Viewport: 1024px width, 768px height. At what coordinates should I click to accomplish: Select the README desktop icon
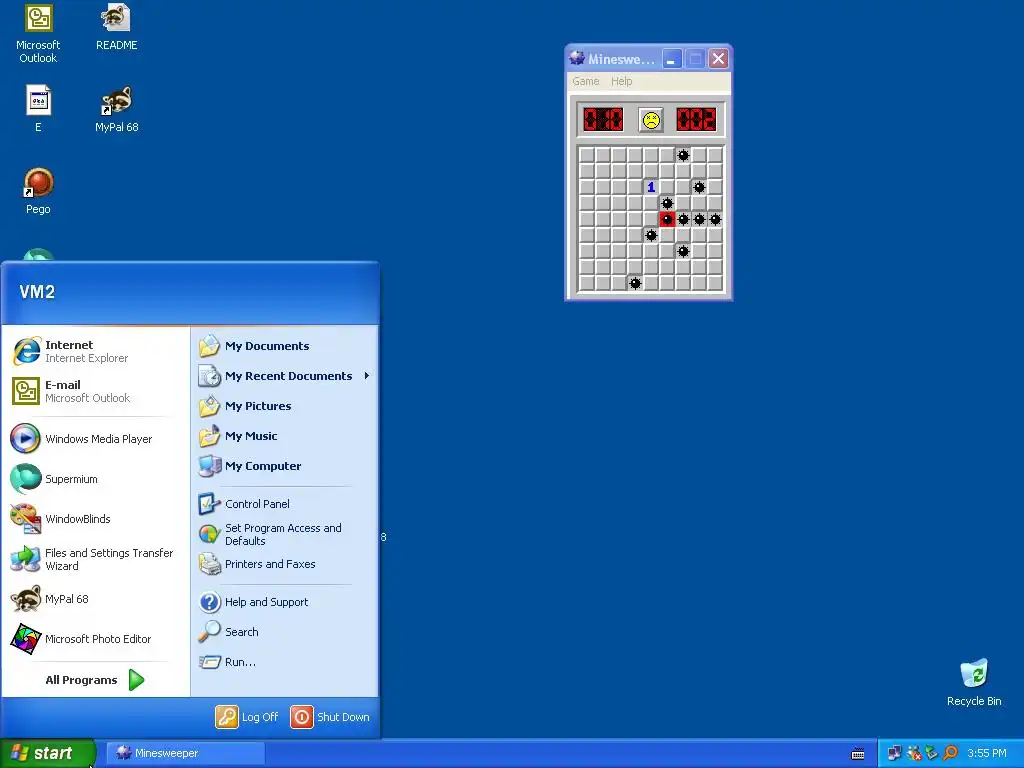(x=116, y=27)
